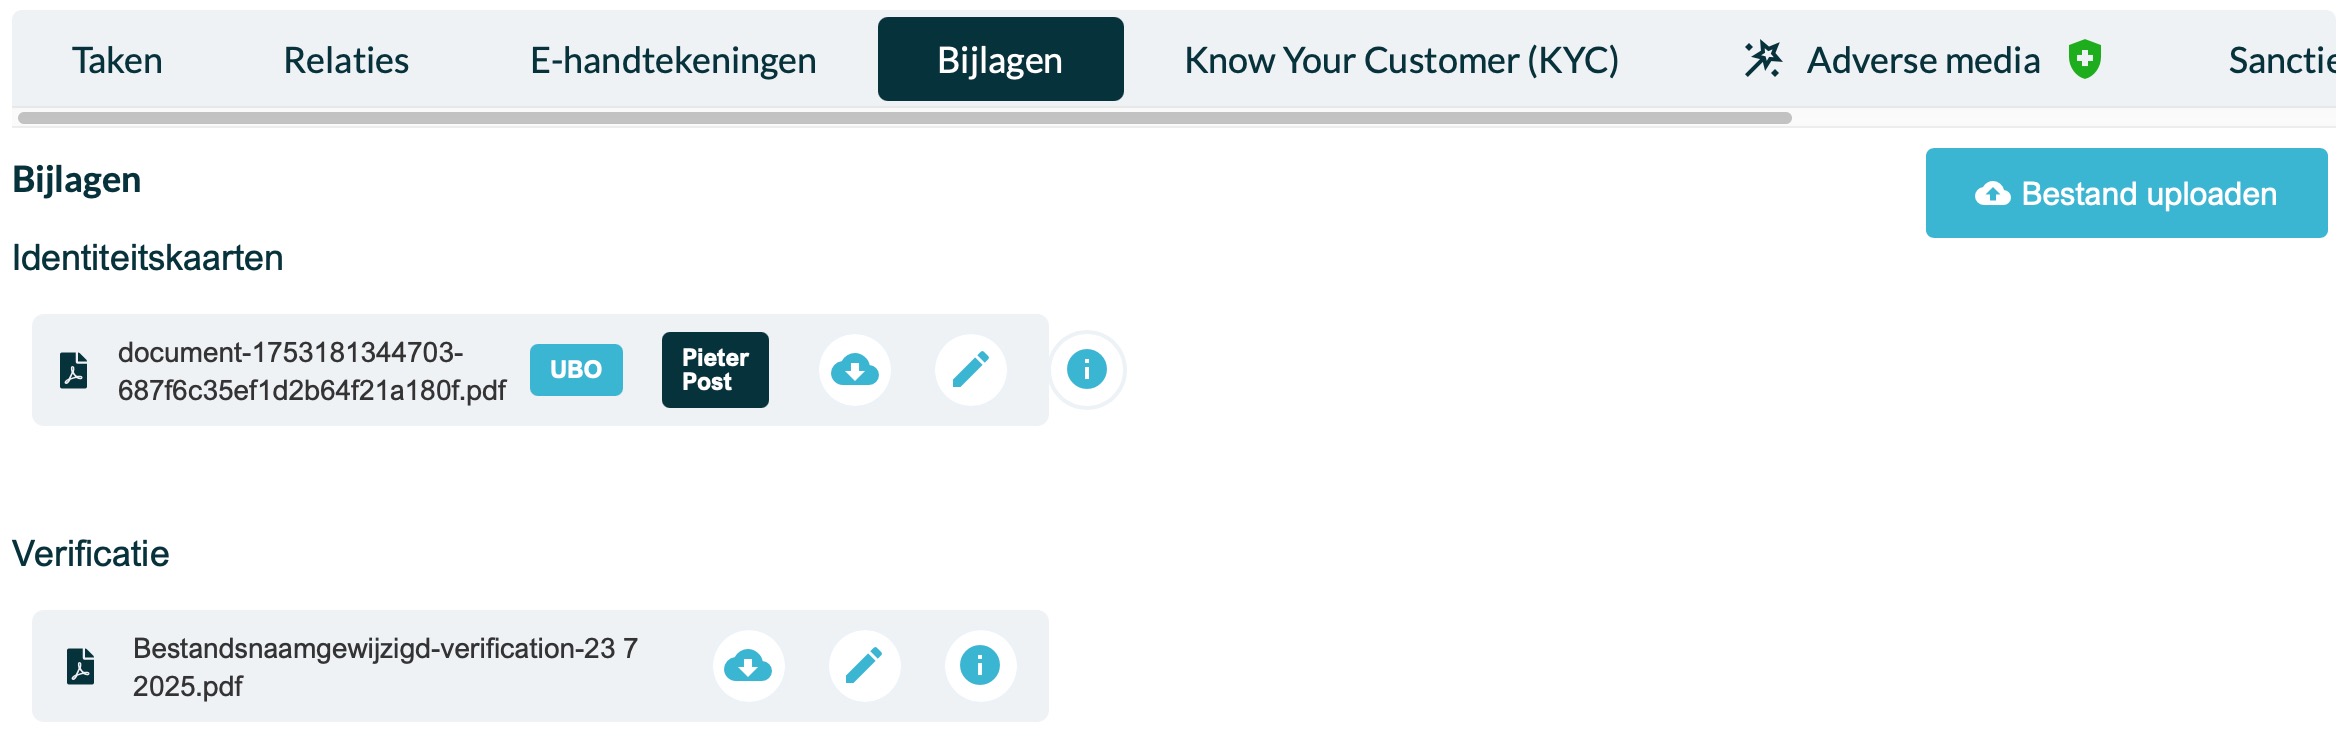This screenshot has height=754, width=2340.
Task: Switch to the Relaties tab
Action: point(346,60)
